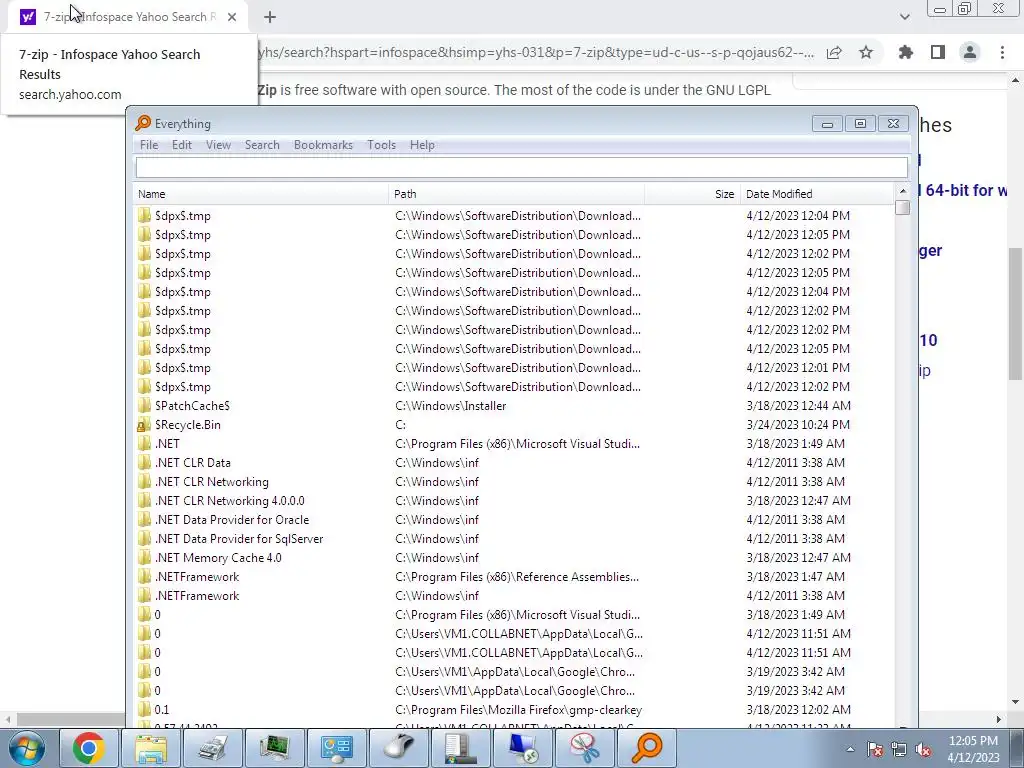Open the File menu in Everything
The image size is (1024, 768).
coord(149,145)
